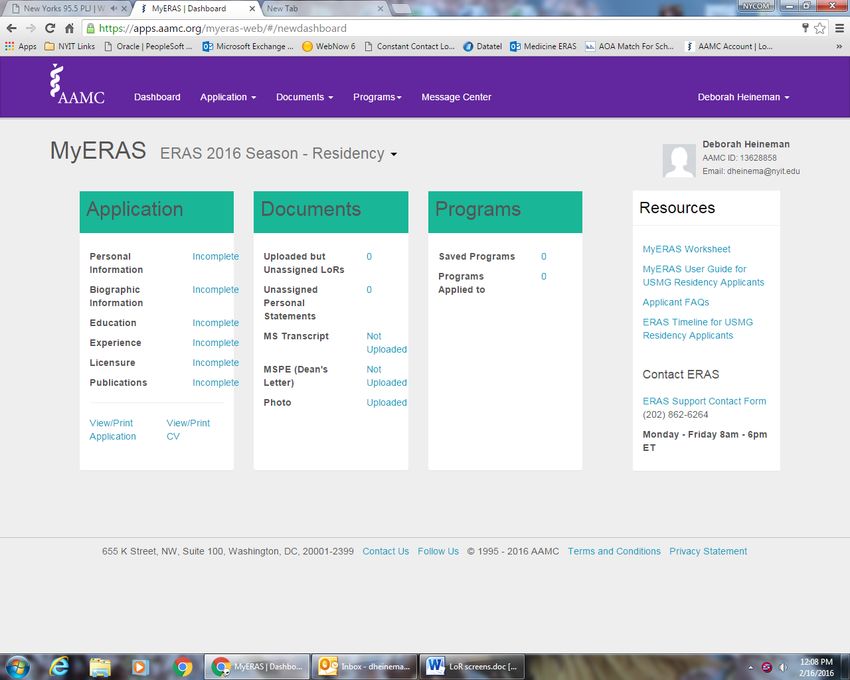
Task: Open the Programs dropdown menu
Action: [377, 97]
